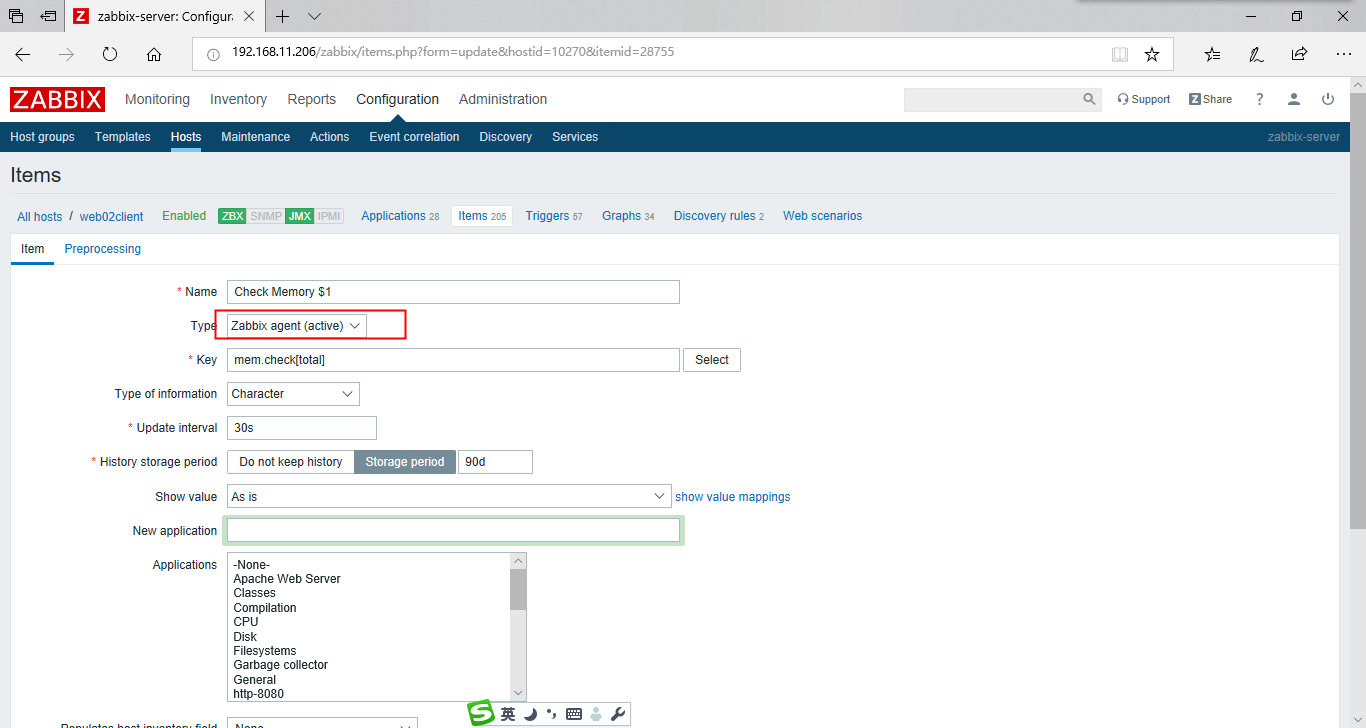Open Zabbix Share link
The width and height of the screenshot is (1366, 728).
1210,99
